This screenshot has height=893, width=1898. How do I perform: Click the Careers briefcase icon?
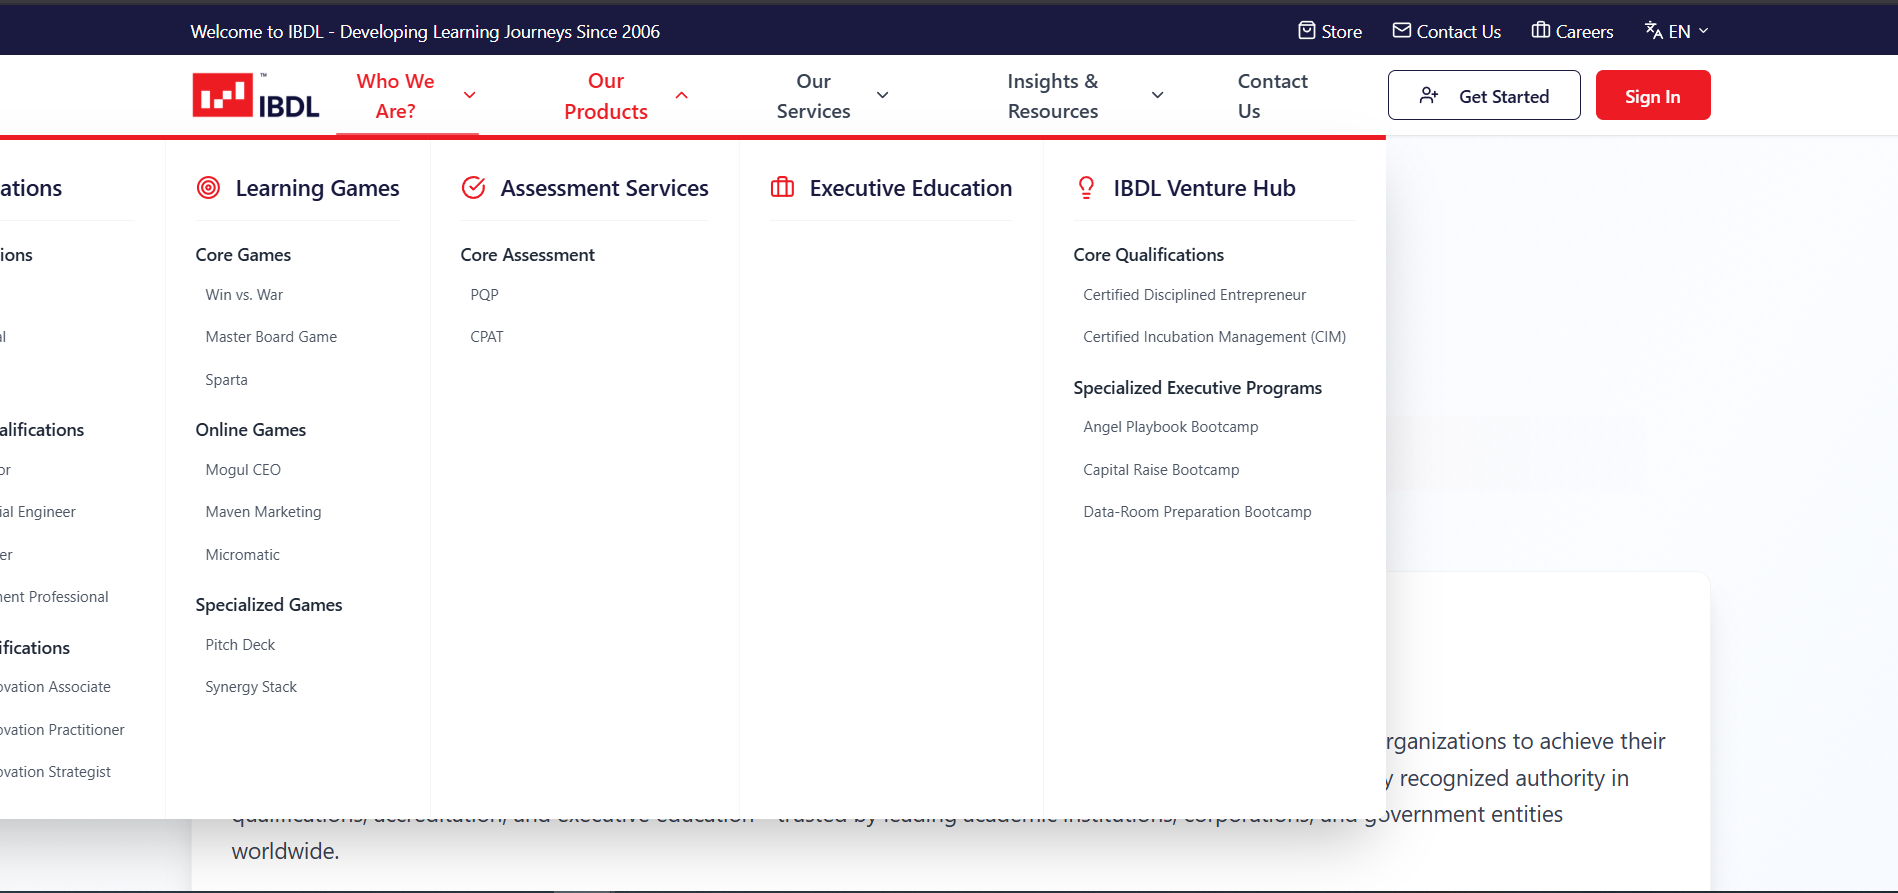pyautogui.click(x=1540, y=31)
